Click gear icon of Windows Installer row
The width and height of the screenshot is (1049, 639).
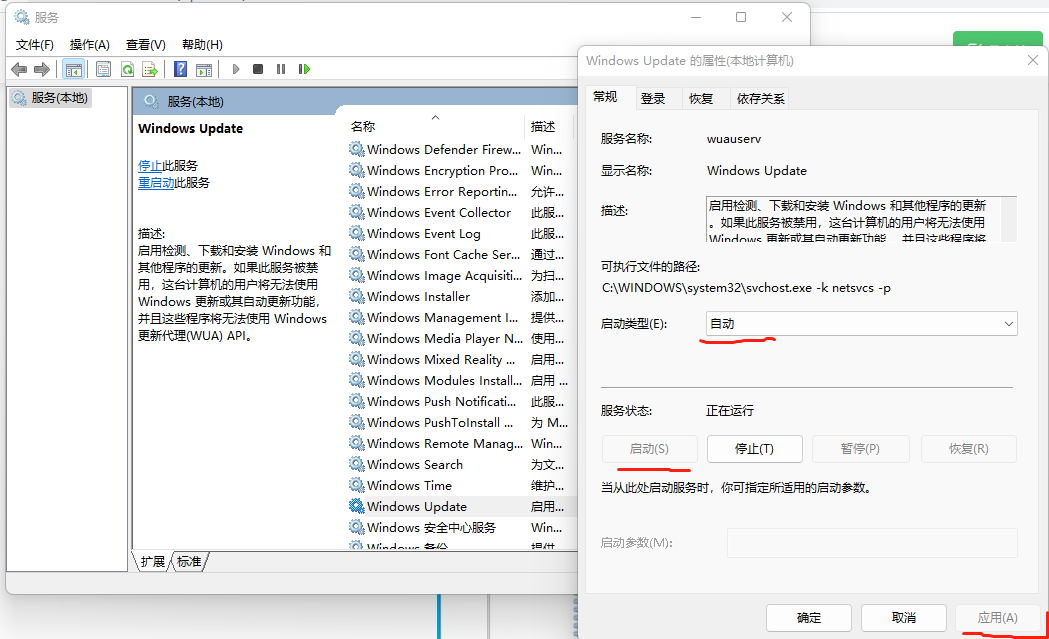(x=357, y=296)
